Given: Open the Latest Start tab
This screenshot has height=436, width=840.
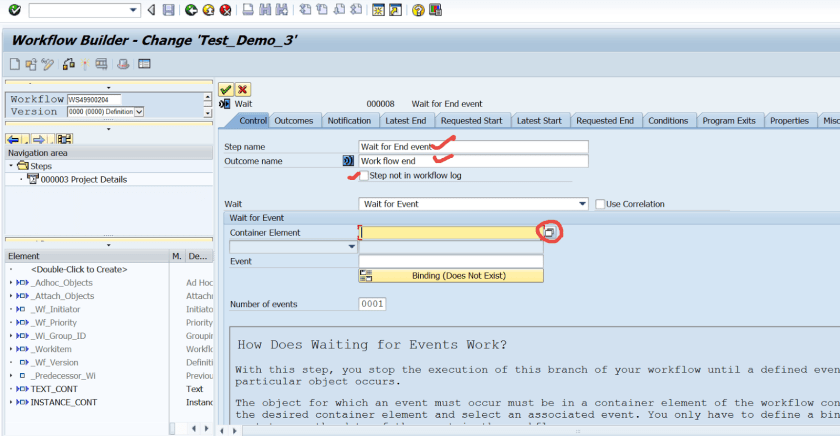Looking at the screenshot, I should click(x=539, y=121).
